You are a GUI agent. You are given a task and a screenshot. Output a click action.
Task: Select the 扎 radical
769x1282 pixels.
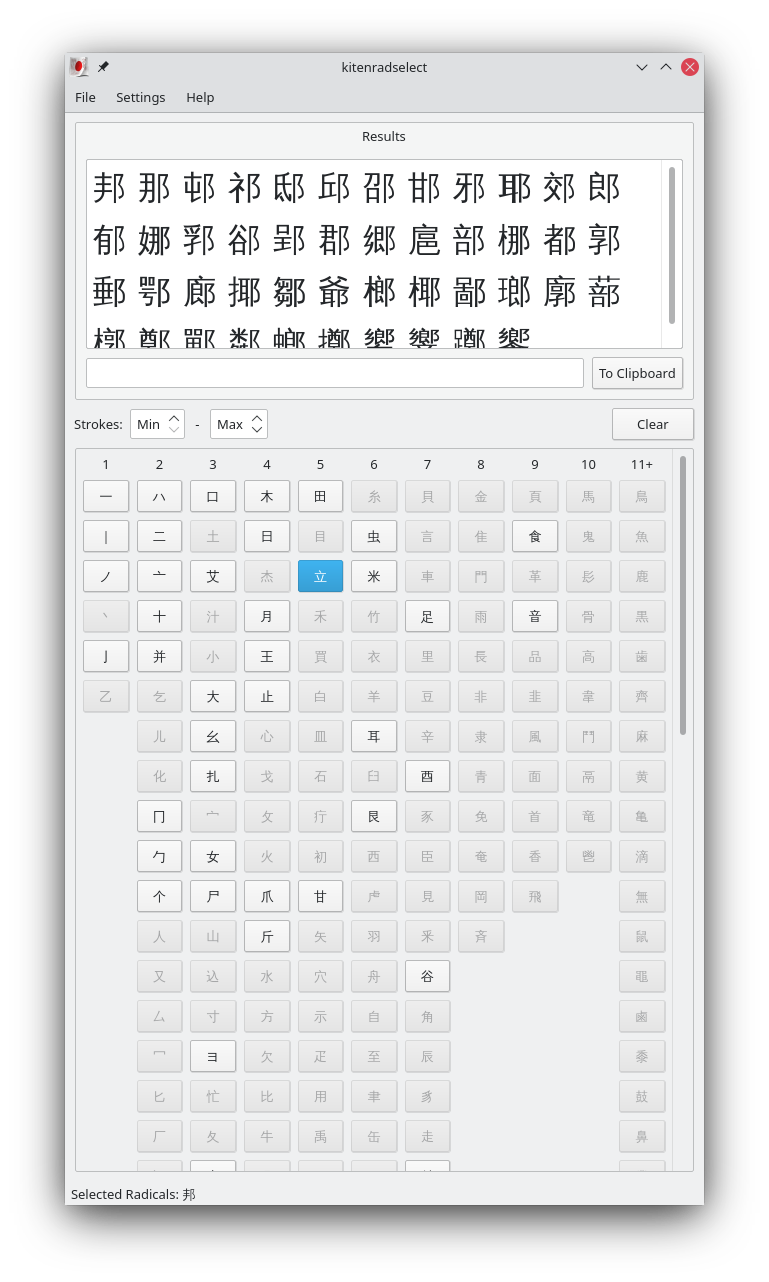coord(213,776)
